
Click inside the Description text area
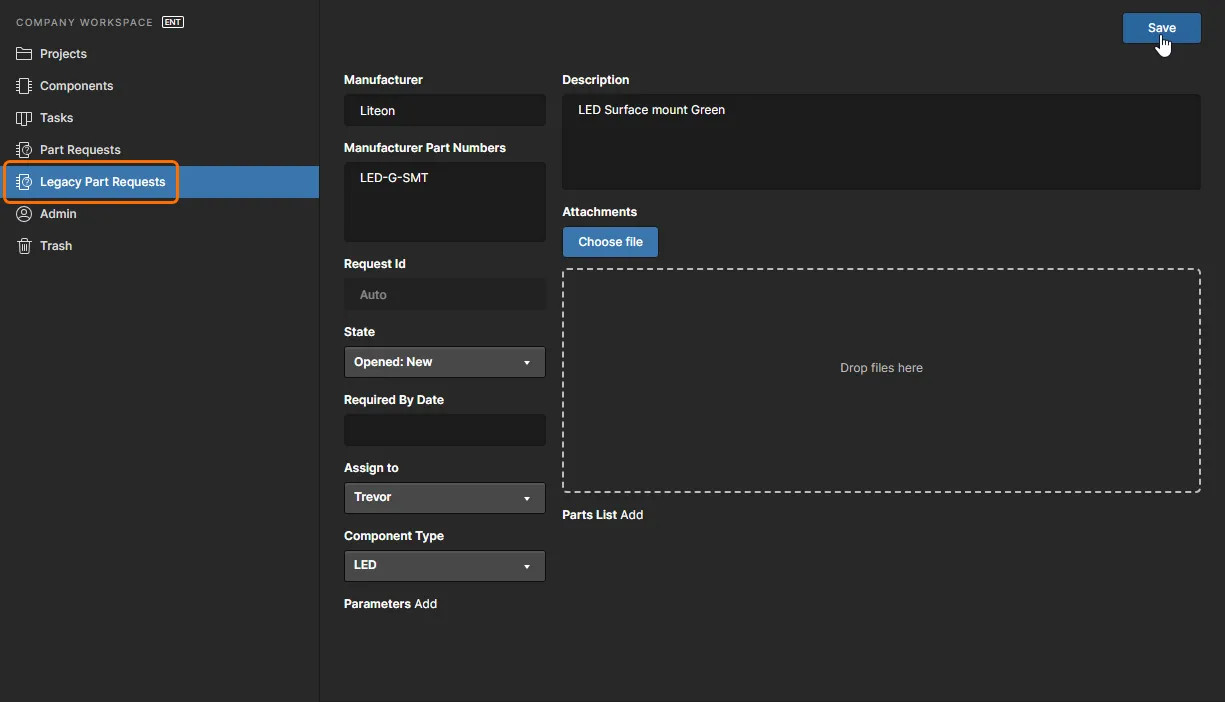880,142
